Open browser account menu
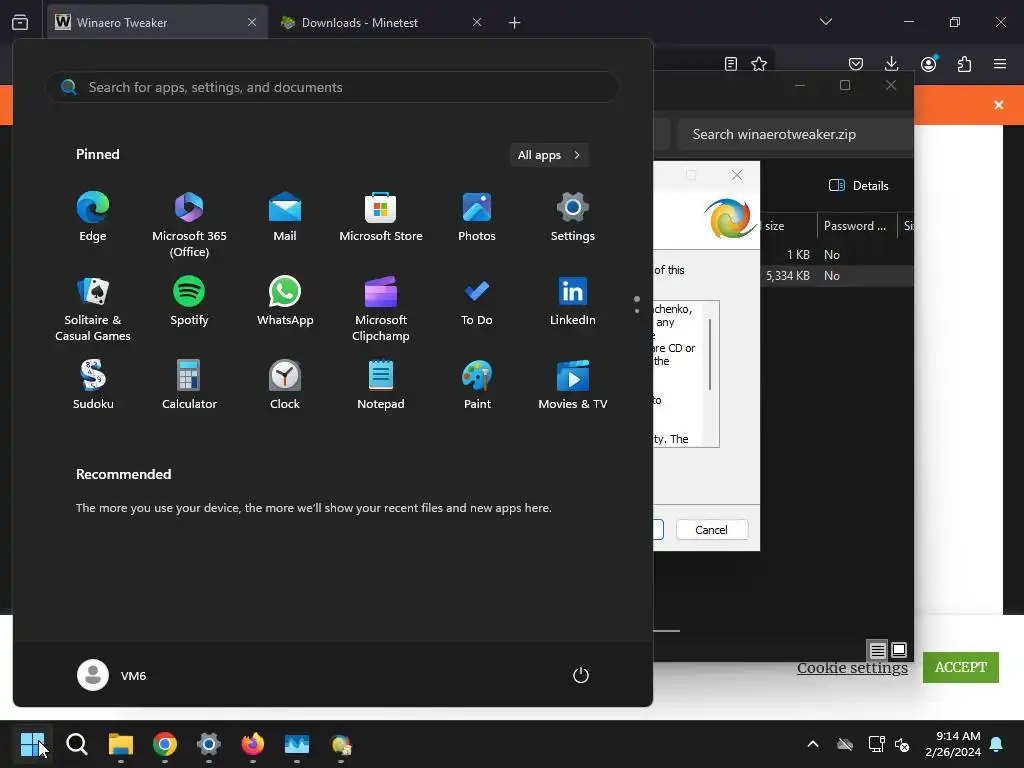 click(929, 64)
